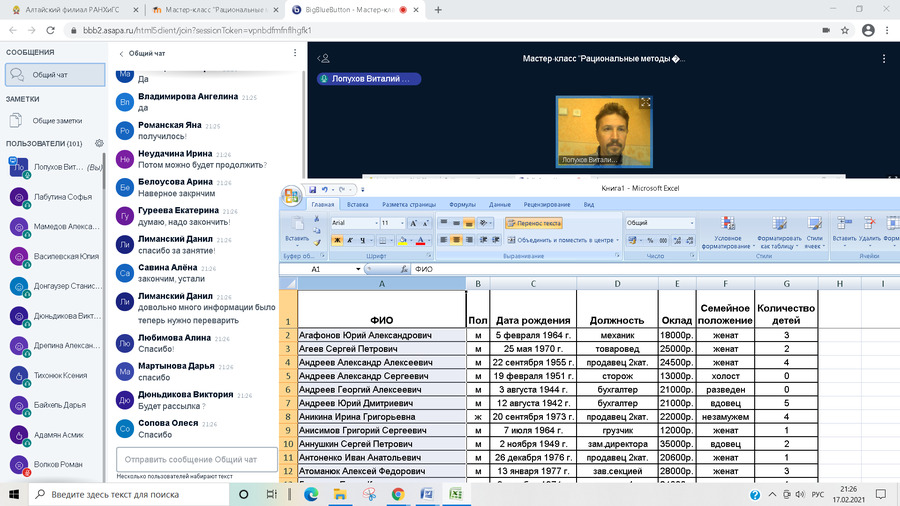900x506 pixels.
Task: Expand the webcam video to fullscreen
Action: pyautogui.click(x=645, y=102)
